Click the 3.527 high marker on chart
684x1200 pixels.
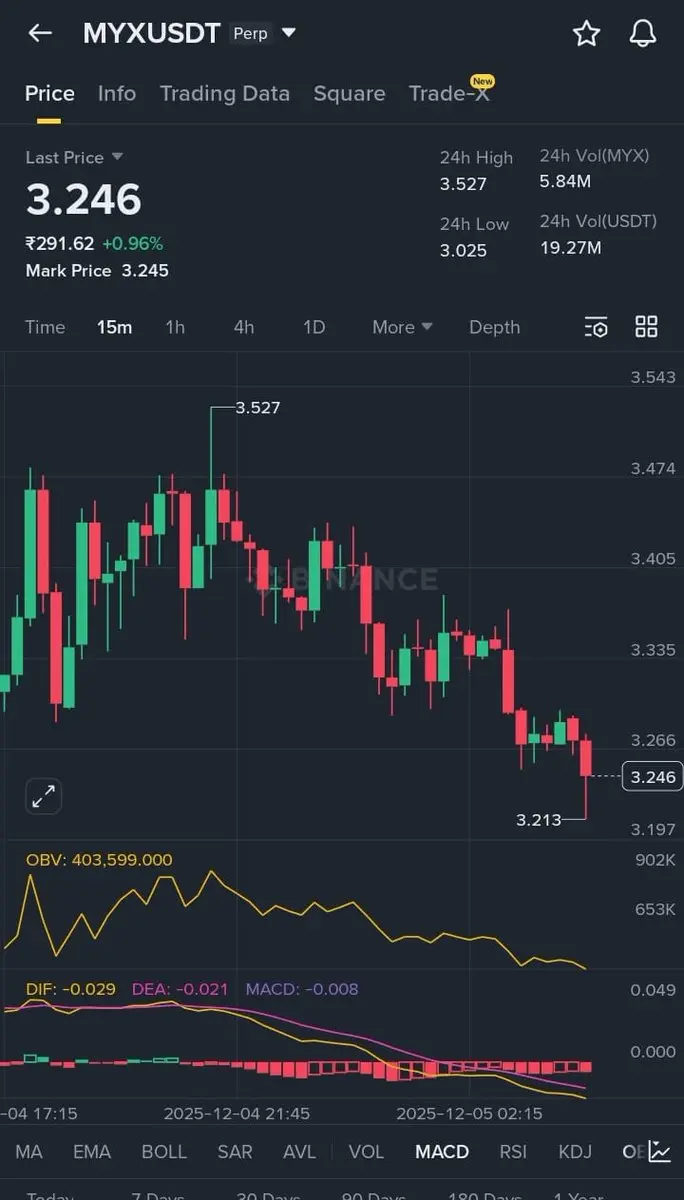point(258,408)
